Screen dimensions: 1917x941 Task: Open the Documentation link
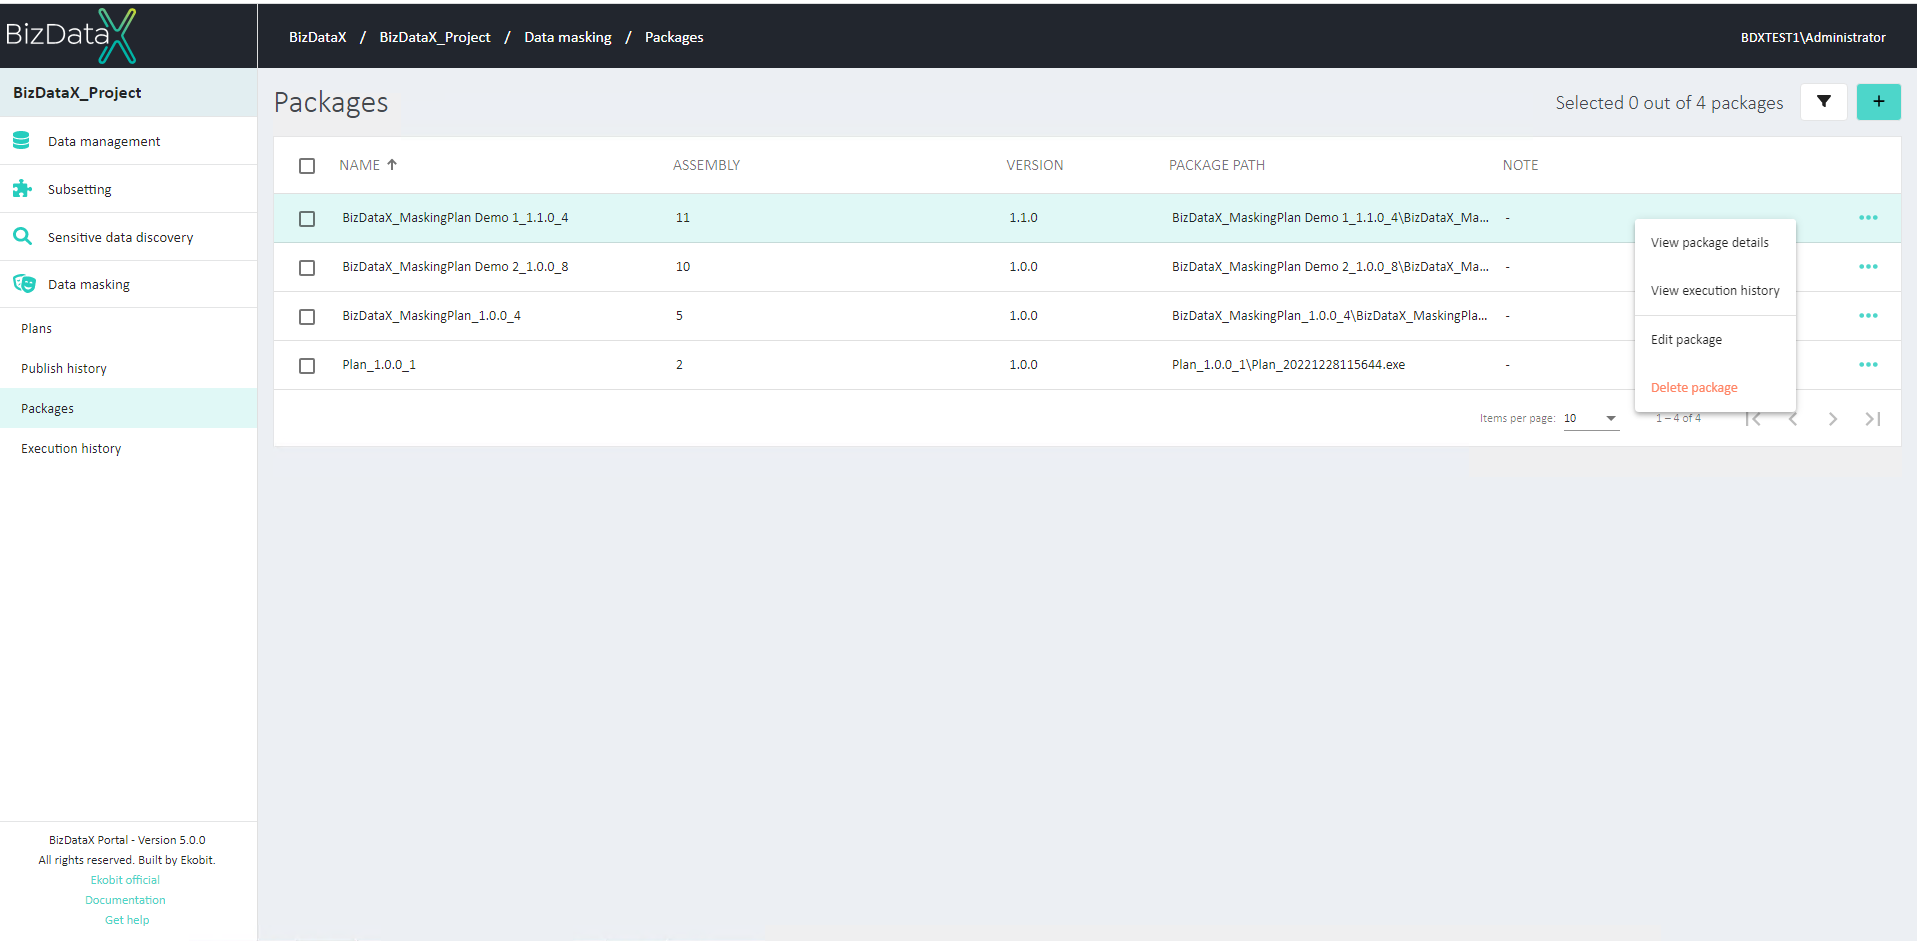pyautogui.click(x=125, y=900)
